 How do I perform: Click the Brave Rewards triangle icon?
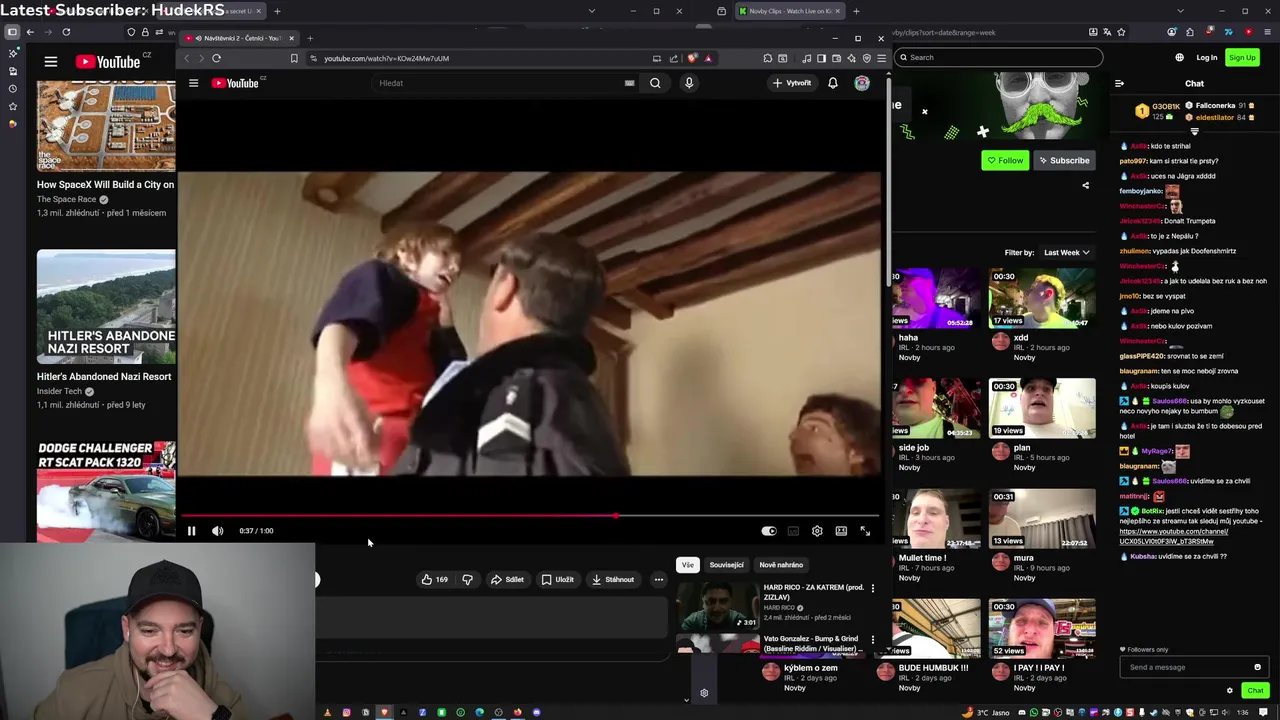point(708,58)
